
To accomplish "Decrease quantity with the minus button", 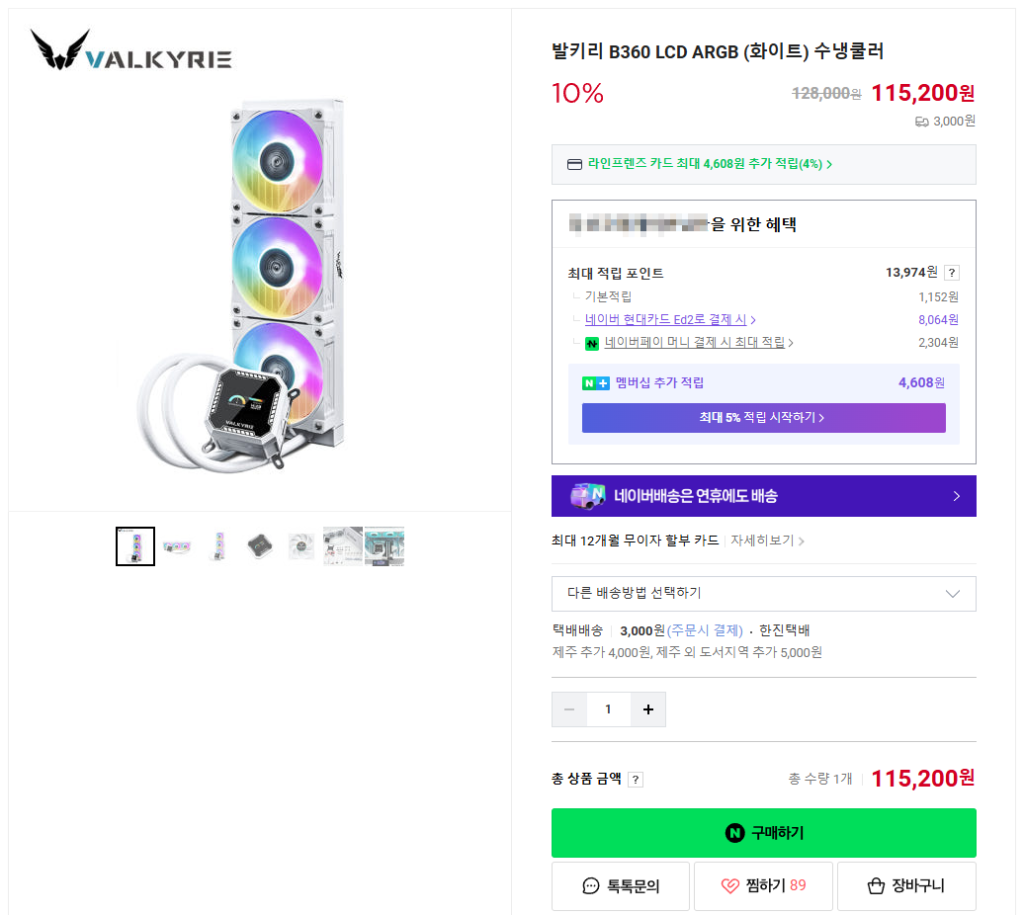I will pos(570,709).
